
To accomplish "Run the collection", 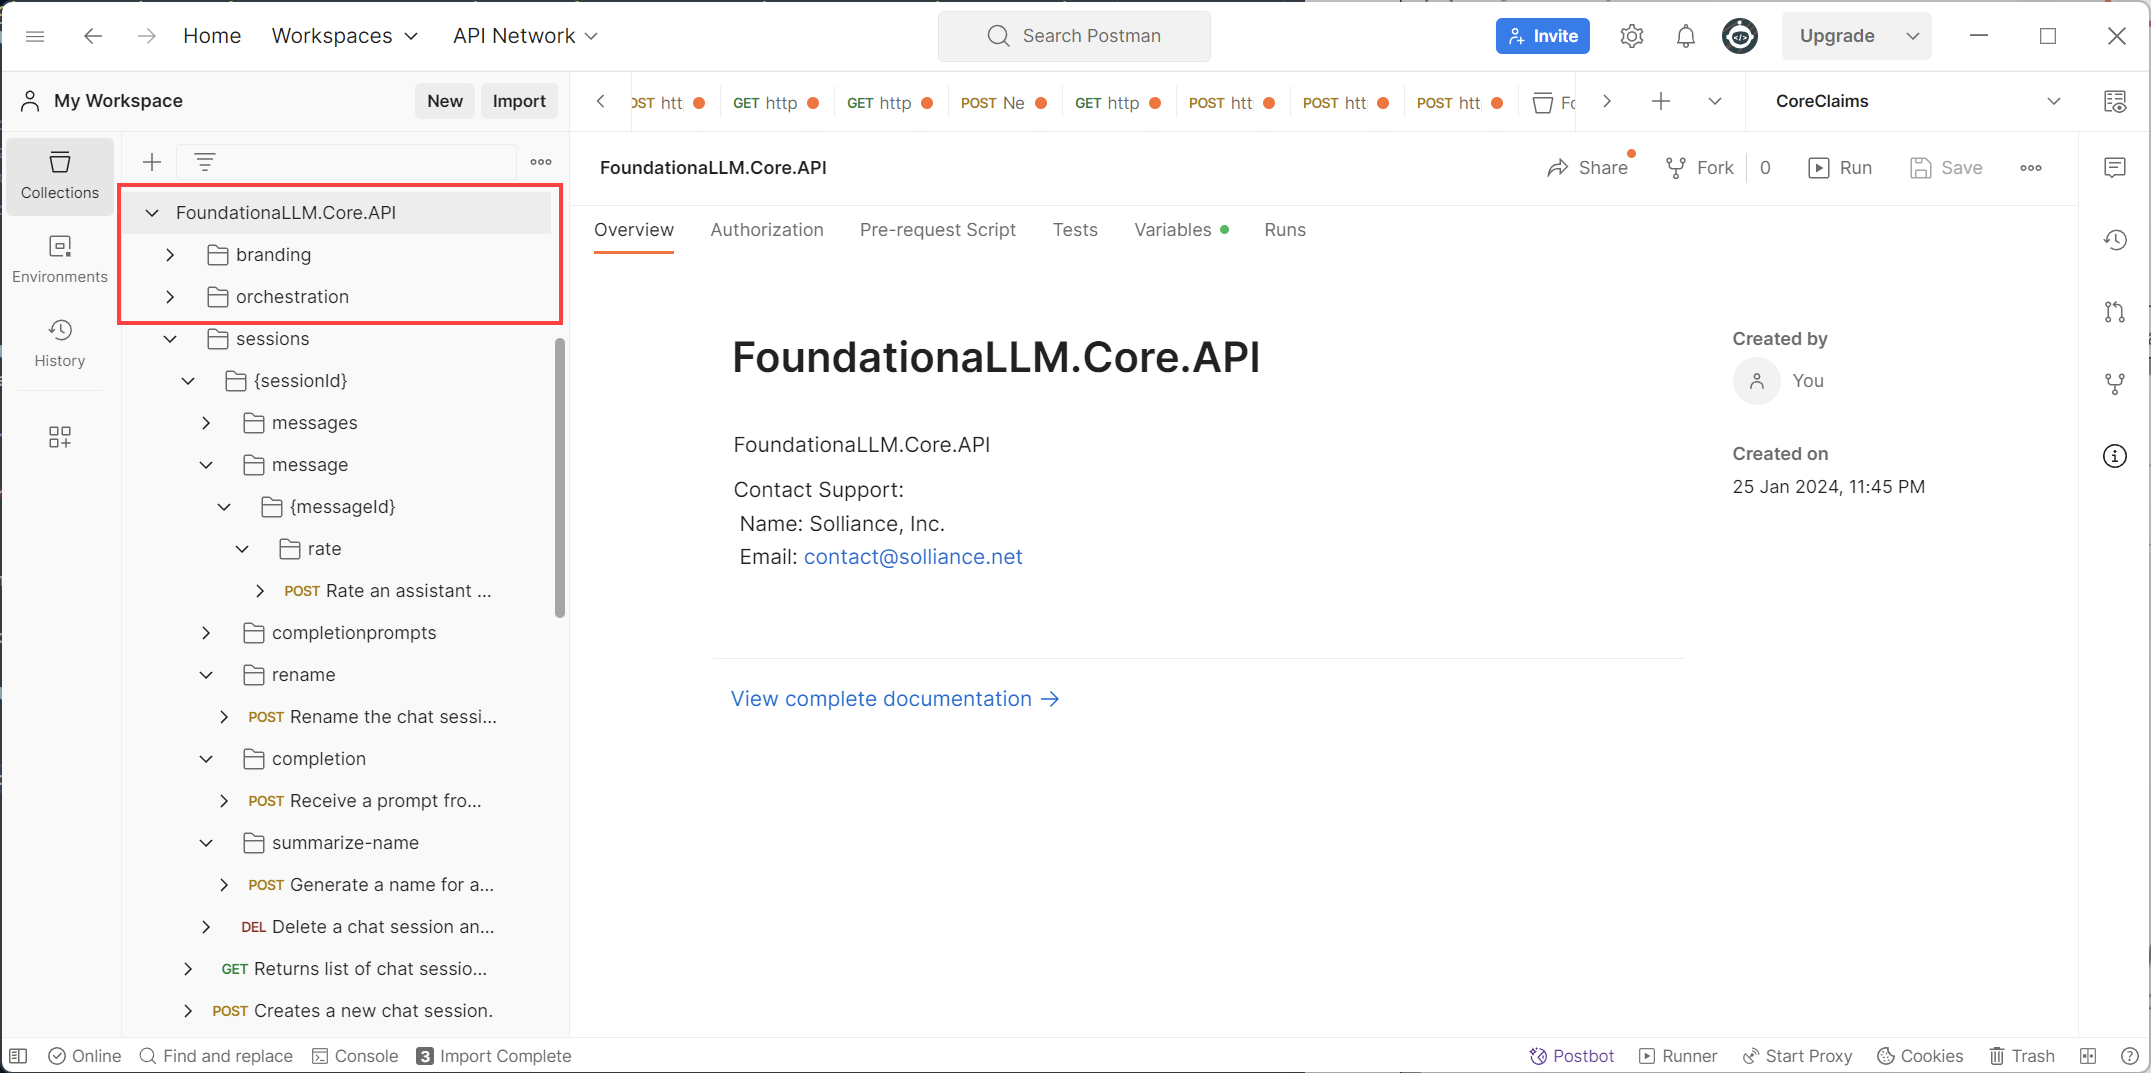I will 1840,168.
